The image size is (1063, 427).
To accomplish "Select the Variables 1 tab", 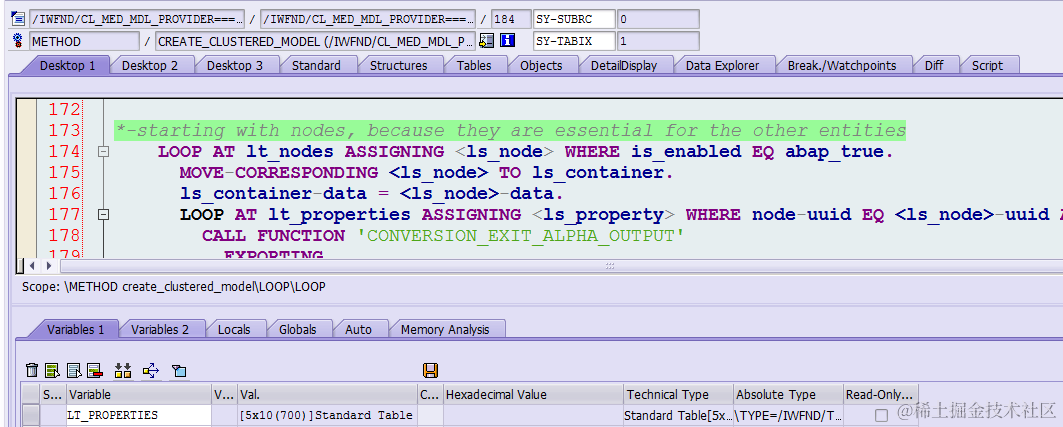I will 75,329.
